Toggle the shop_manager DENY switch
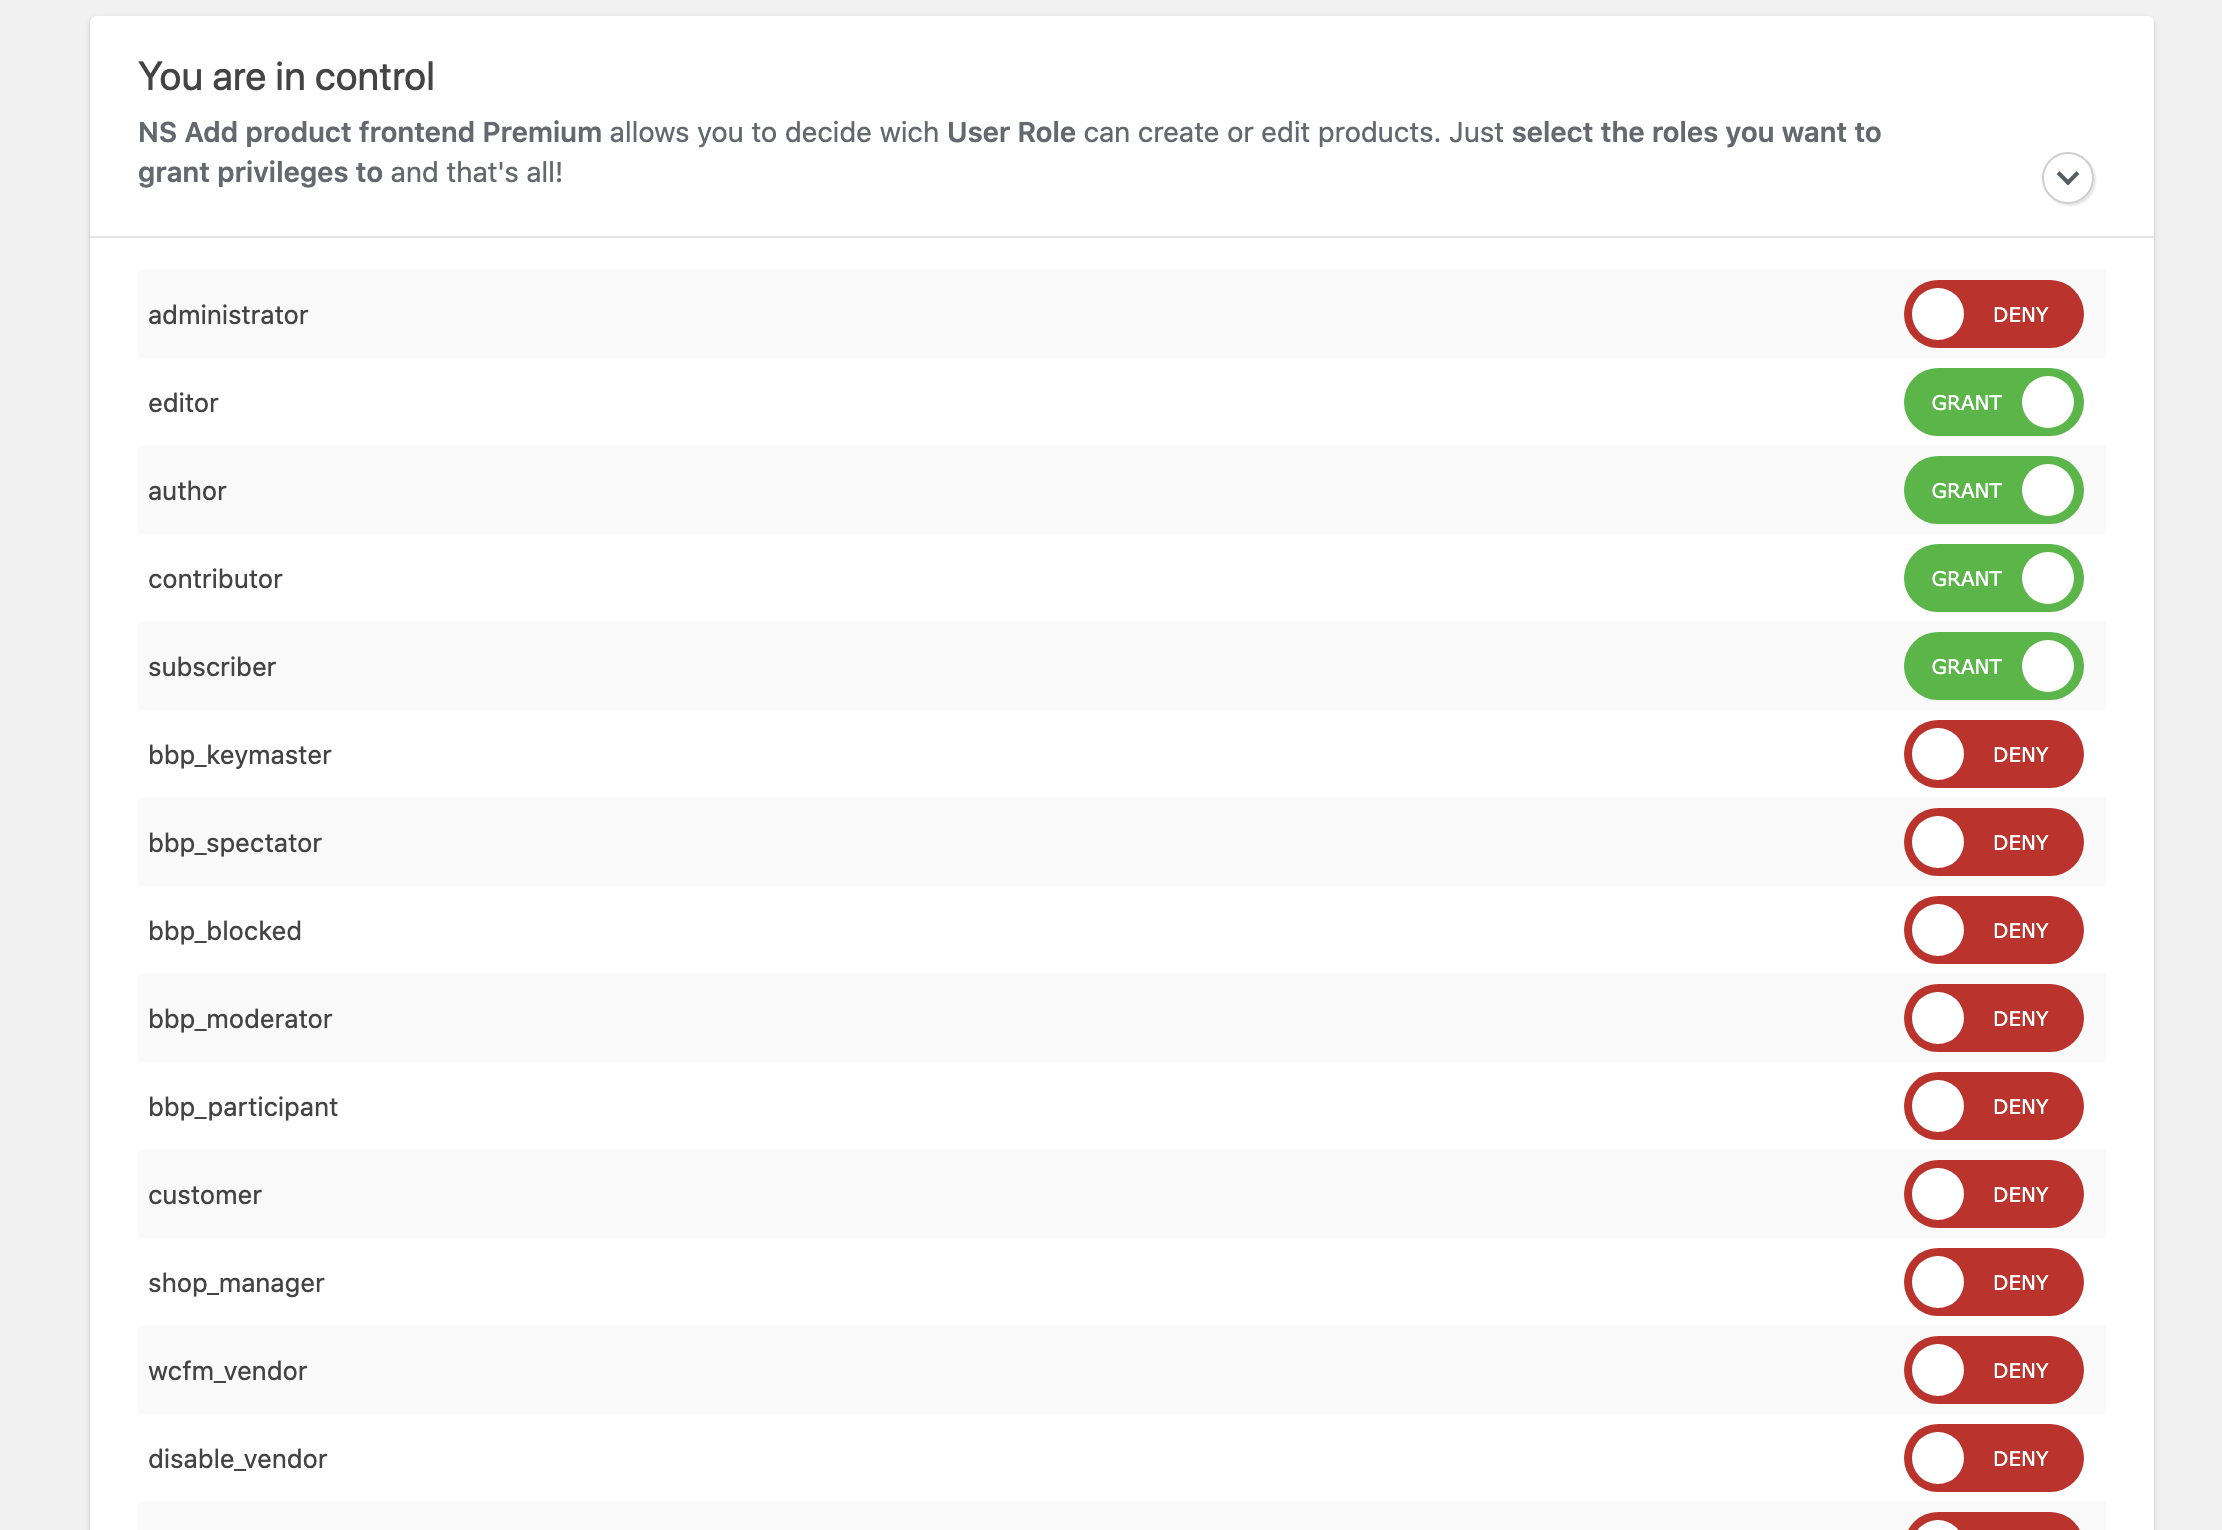This screenshot has width=2222, height=1530. click(1993, 1282)
